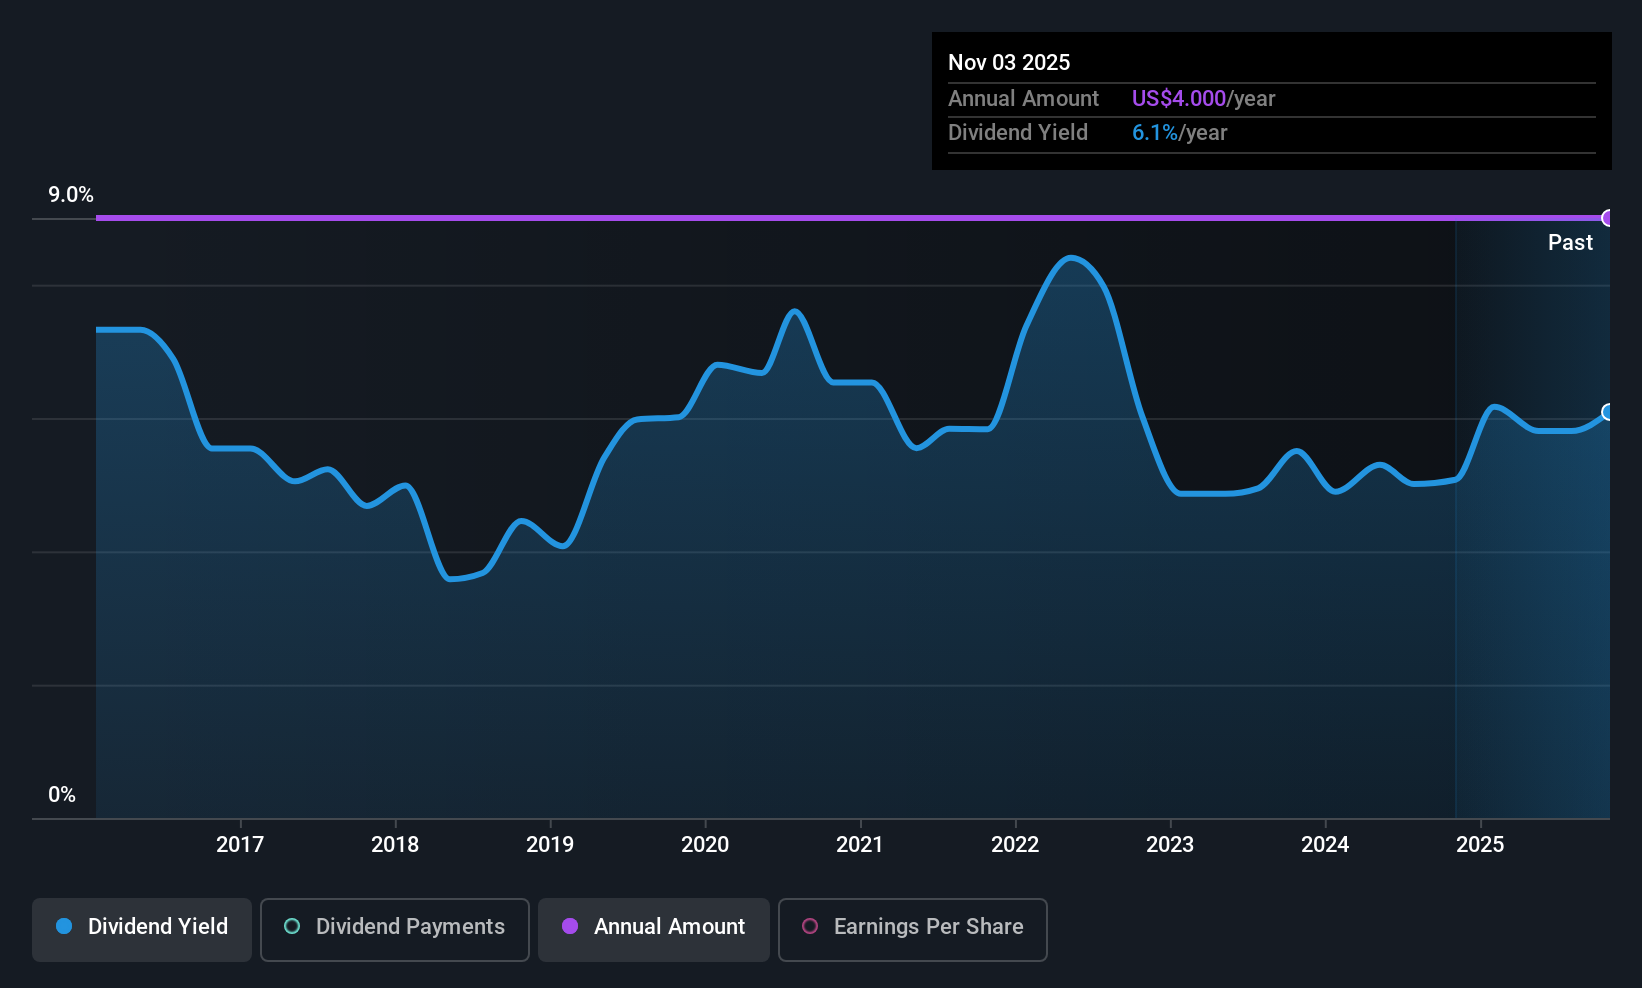Click the blue dot in Dividend Yield legend
Viewport: 1642px width, 988px height.
[64, 926]
